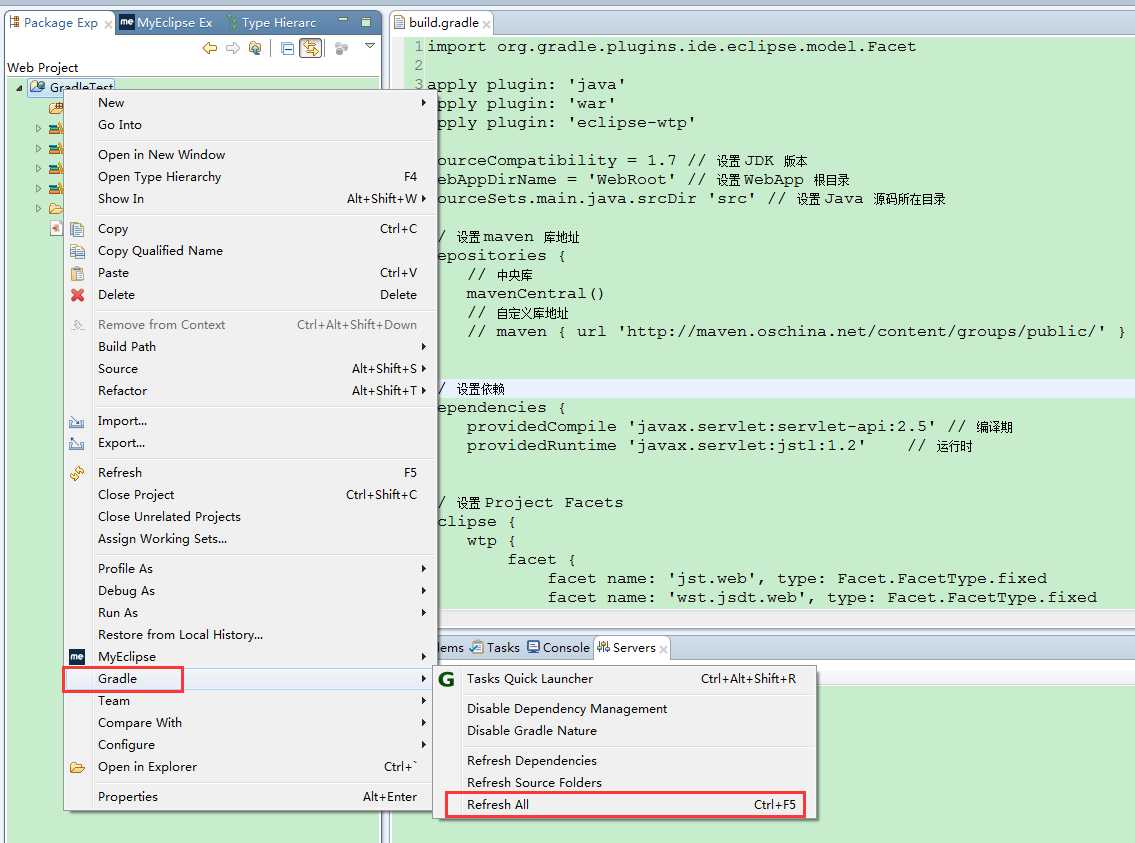Open the Package Explorer view menu triangle
The width and height of the screenshot is (1135, 843).
(370, 46)
